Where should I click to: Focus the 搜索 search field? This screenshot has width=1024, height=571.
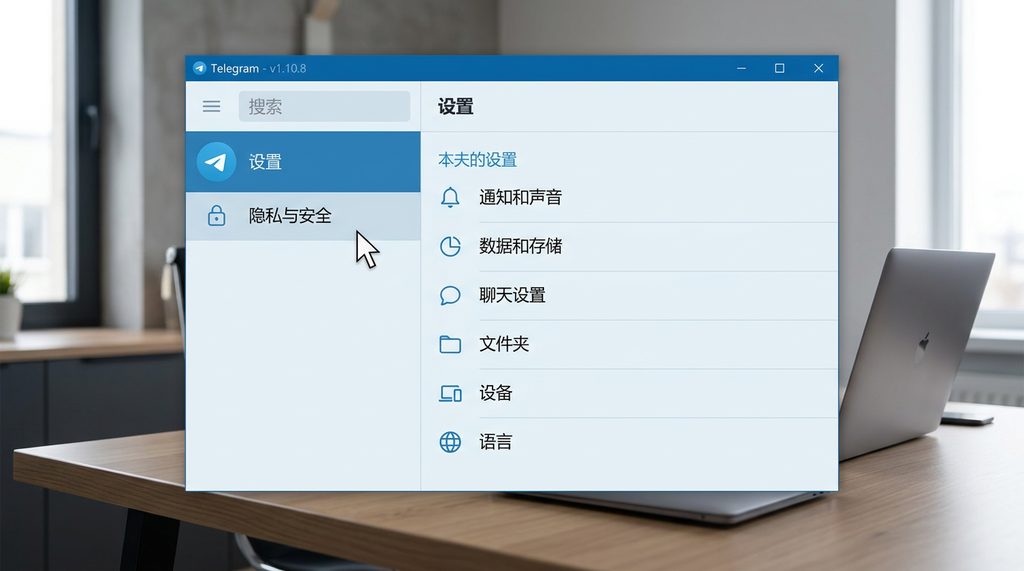pyautogui.click(x=324, y=106)
